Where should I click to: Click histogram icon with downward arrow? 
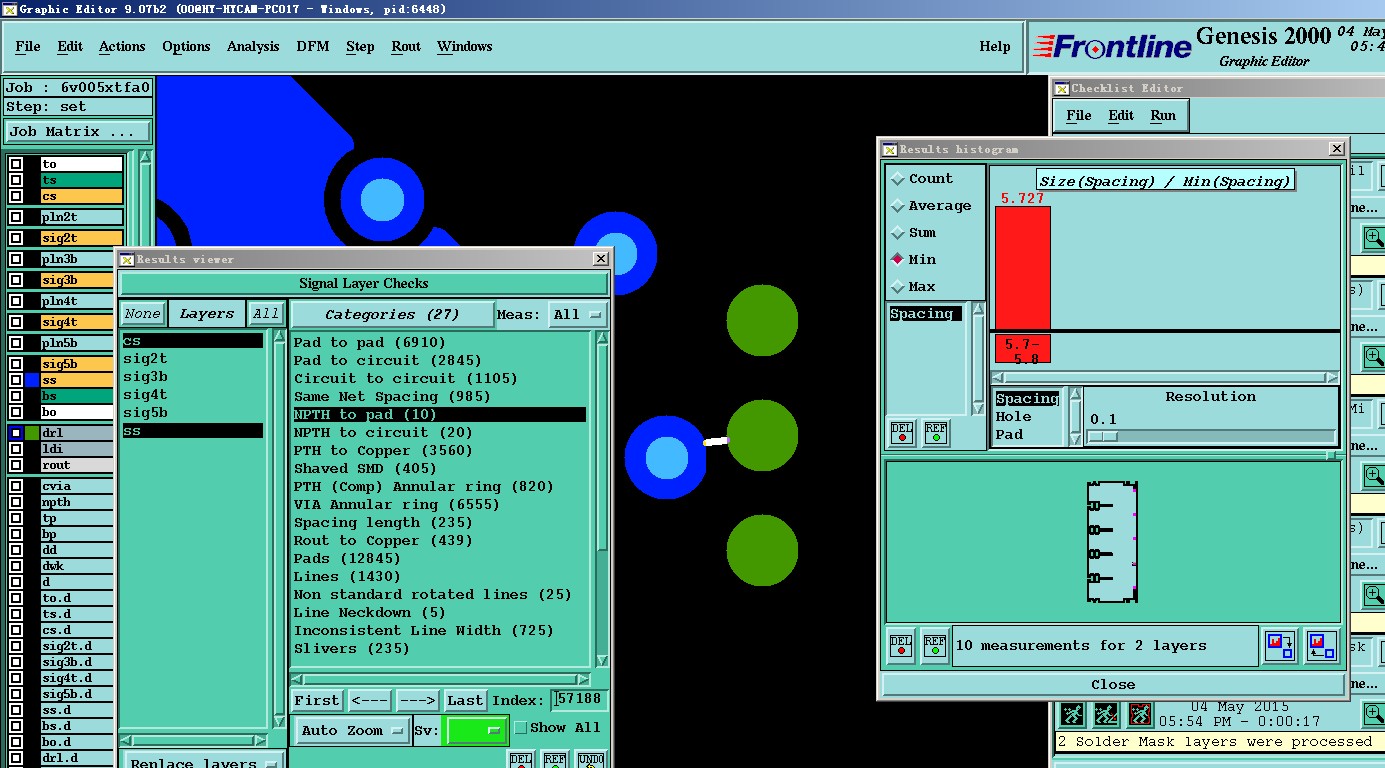tap(1280, 645)
